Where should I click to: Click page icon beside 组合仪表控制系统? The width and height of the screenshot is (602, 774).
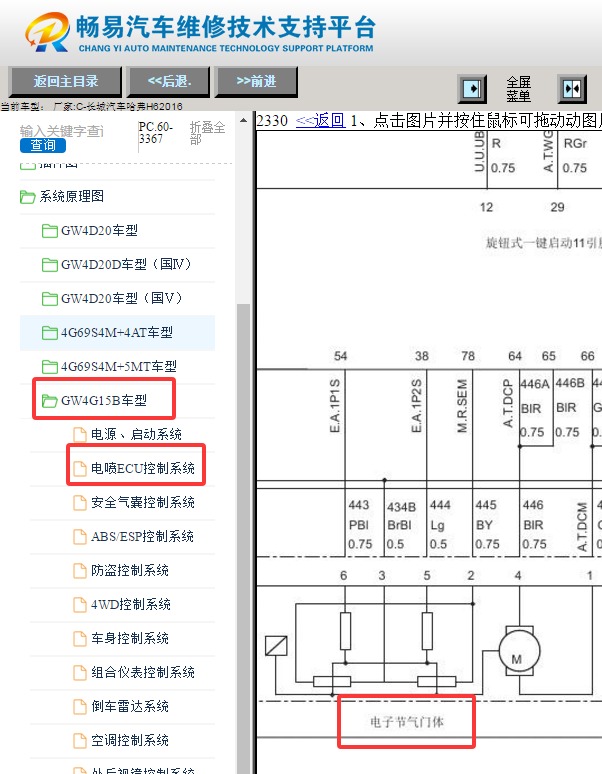[x=79, y=672]
